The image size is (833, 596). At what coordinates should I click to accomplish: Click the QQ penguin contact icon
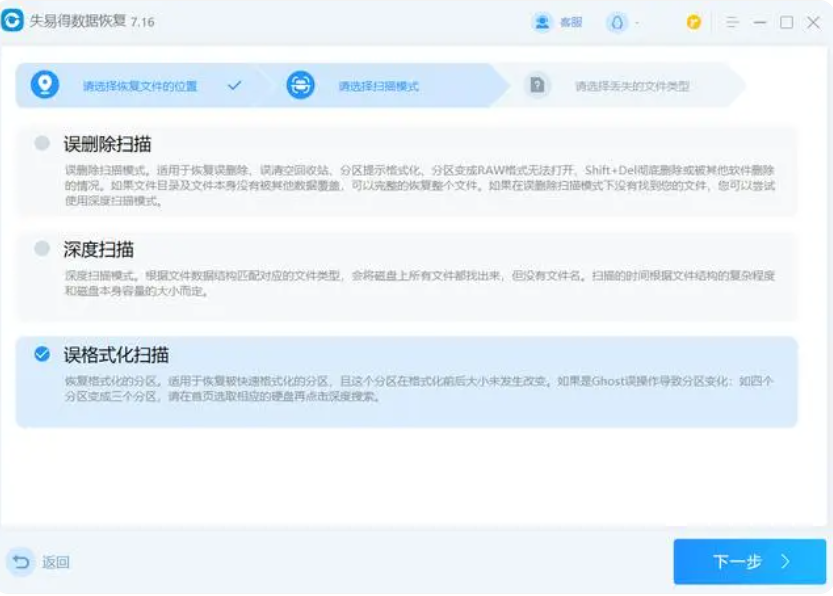(x=617, y=22)
